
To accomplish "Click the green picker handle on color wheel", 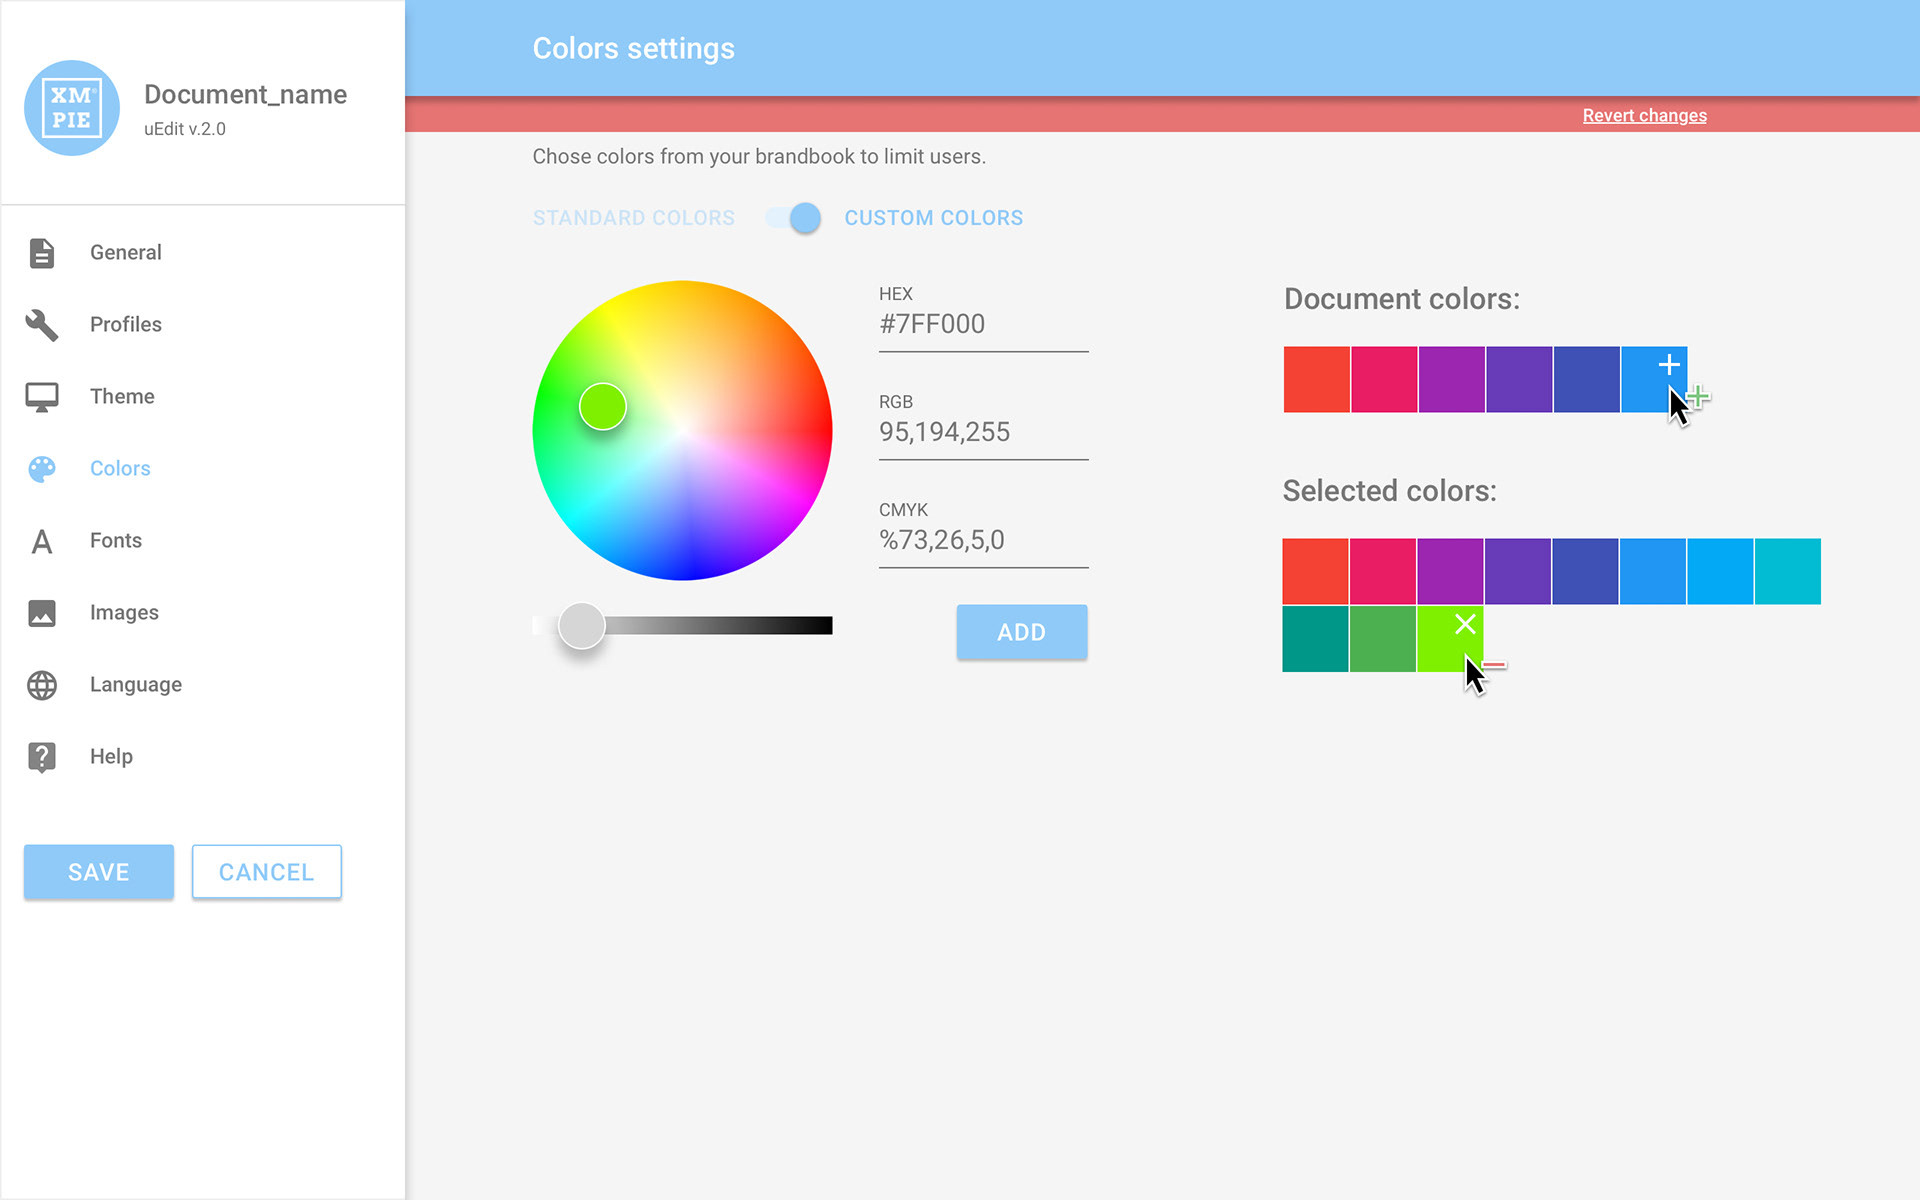I will 603,407.
